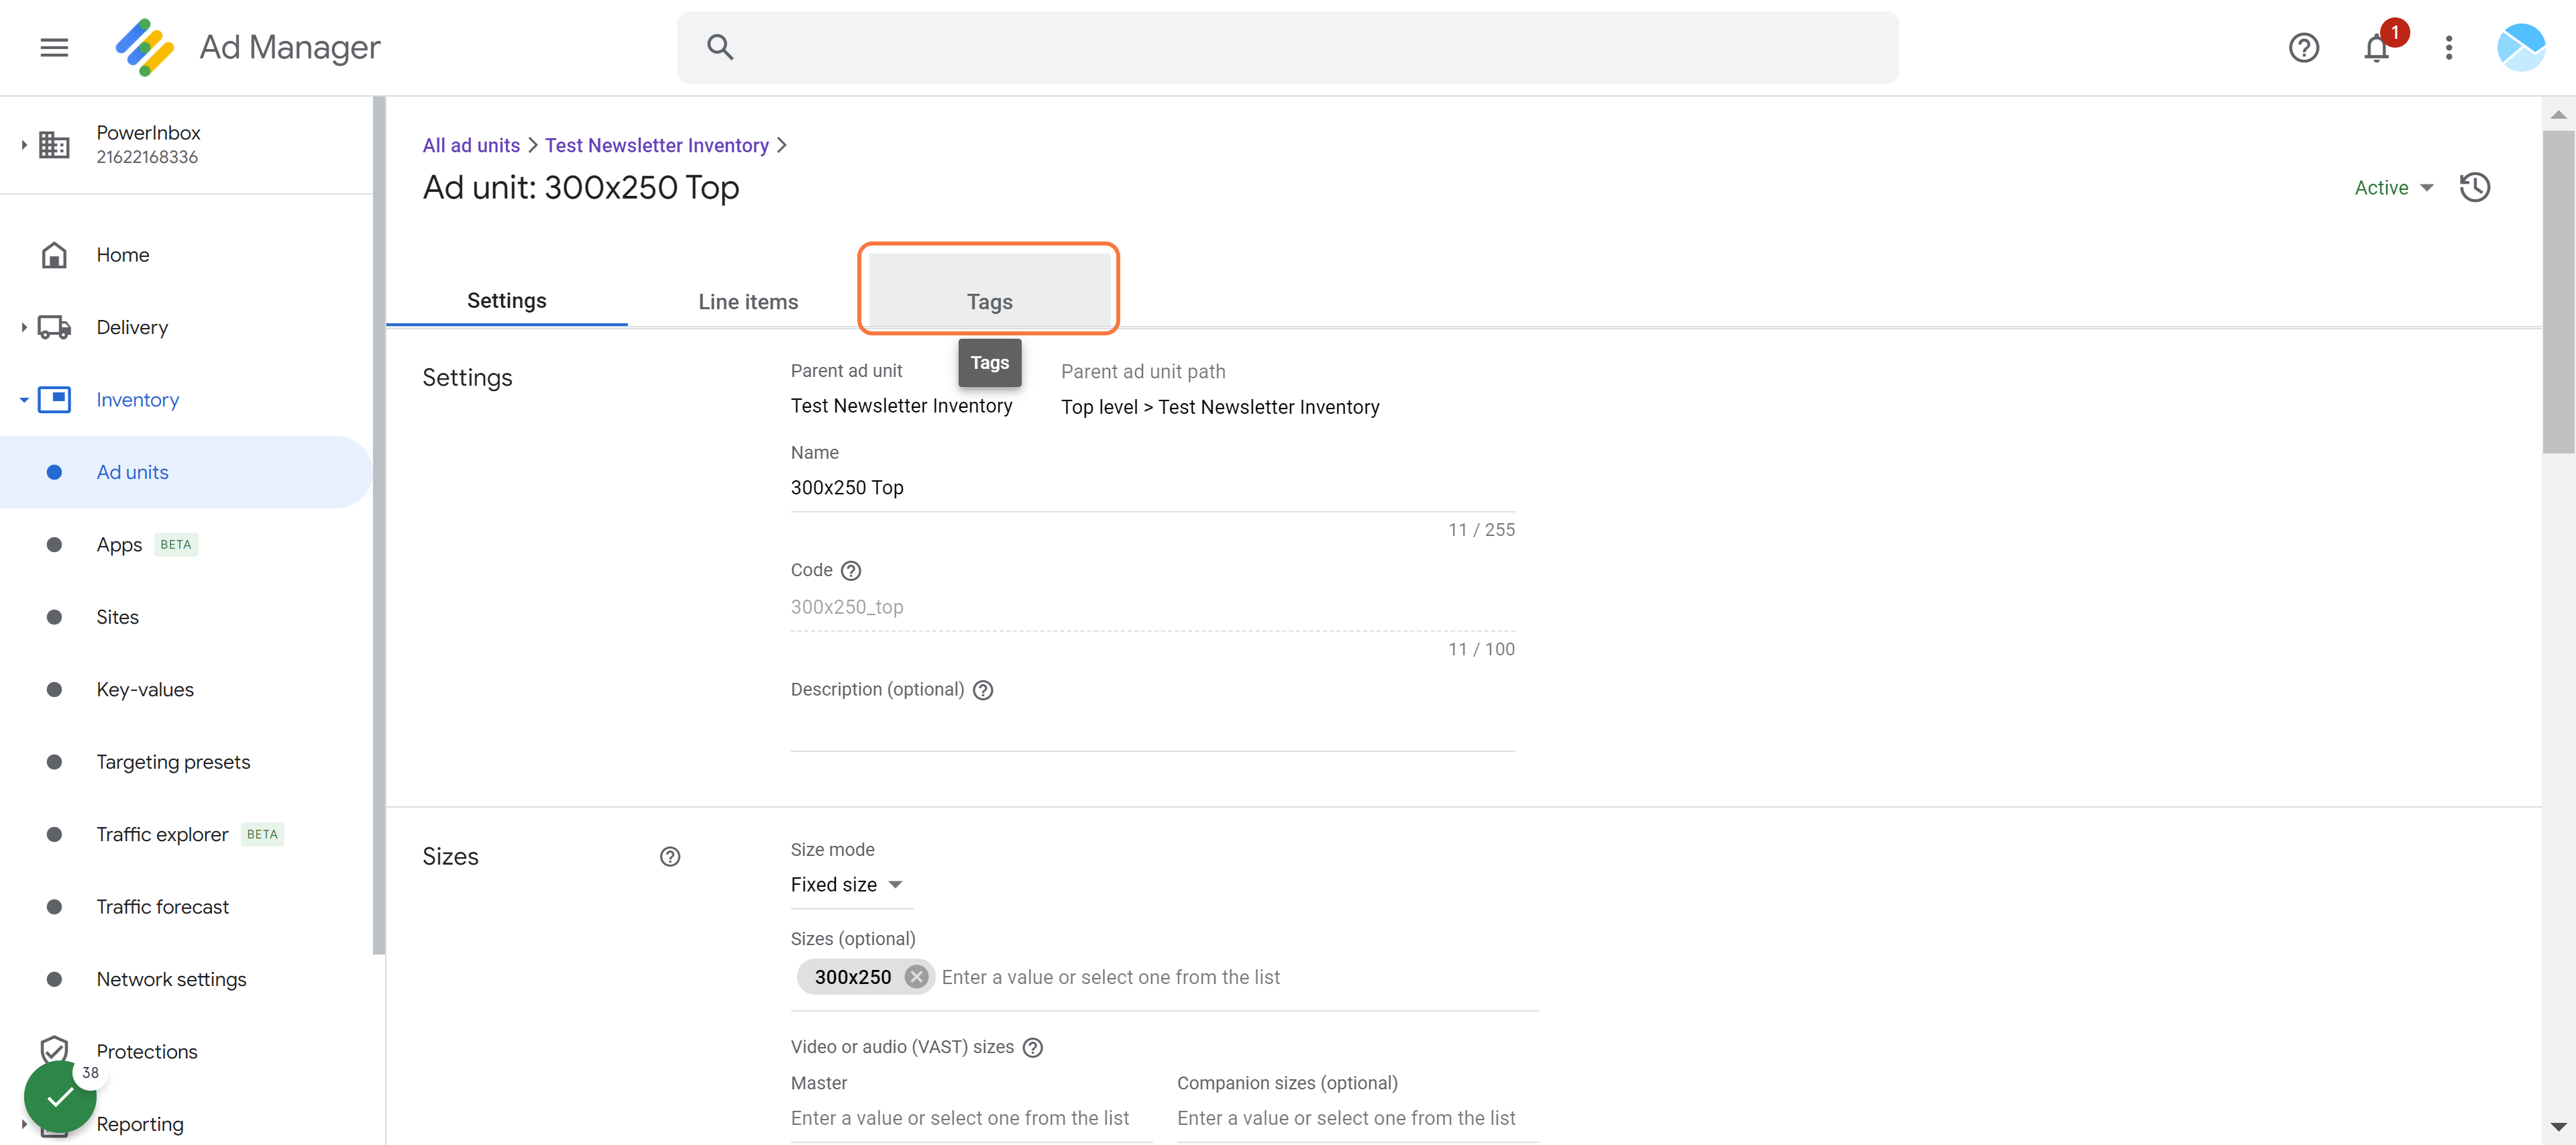Click the Companion sizes input field
2576x1145 pixels.
pos(1357,1118)
